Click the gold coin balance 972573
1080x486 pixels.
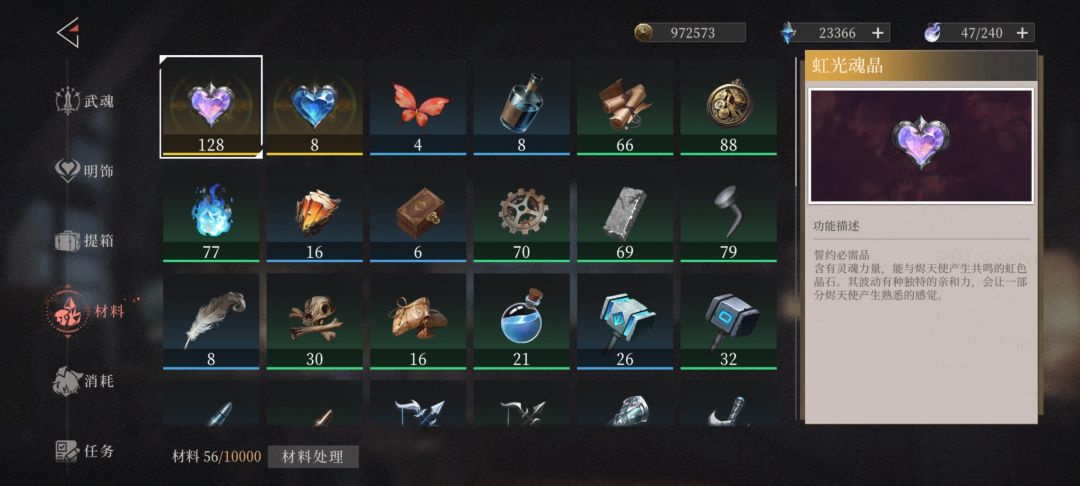tap(690, 32)
